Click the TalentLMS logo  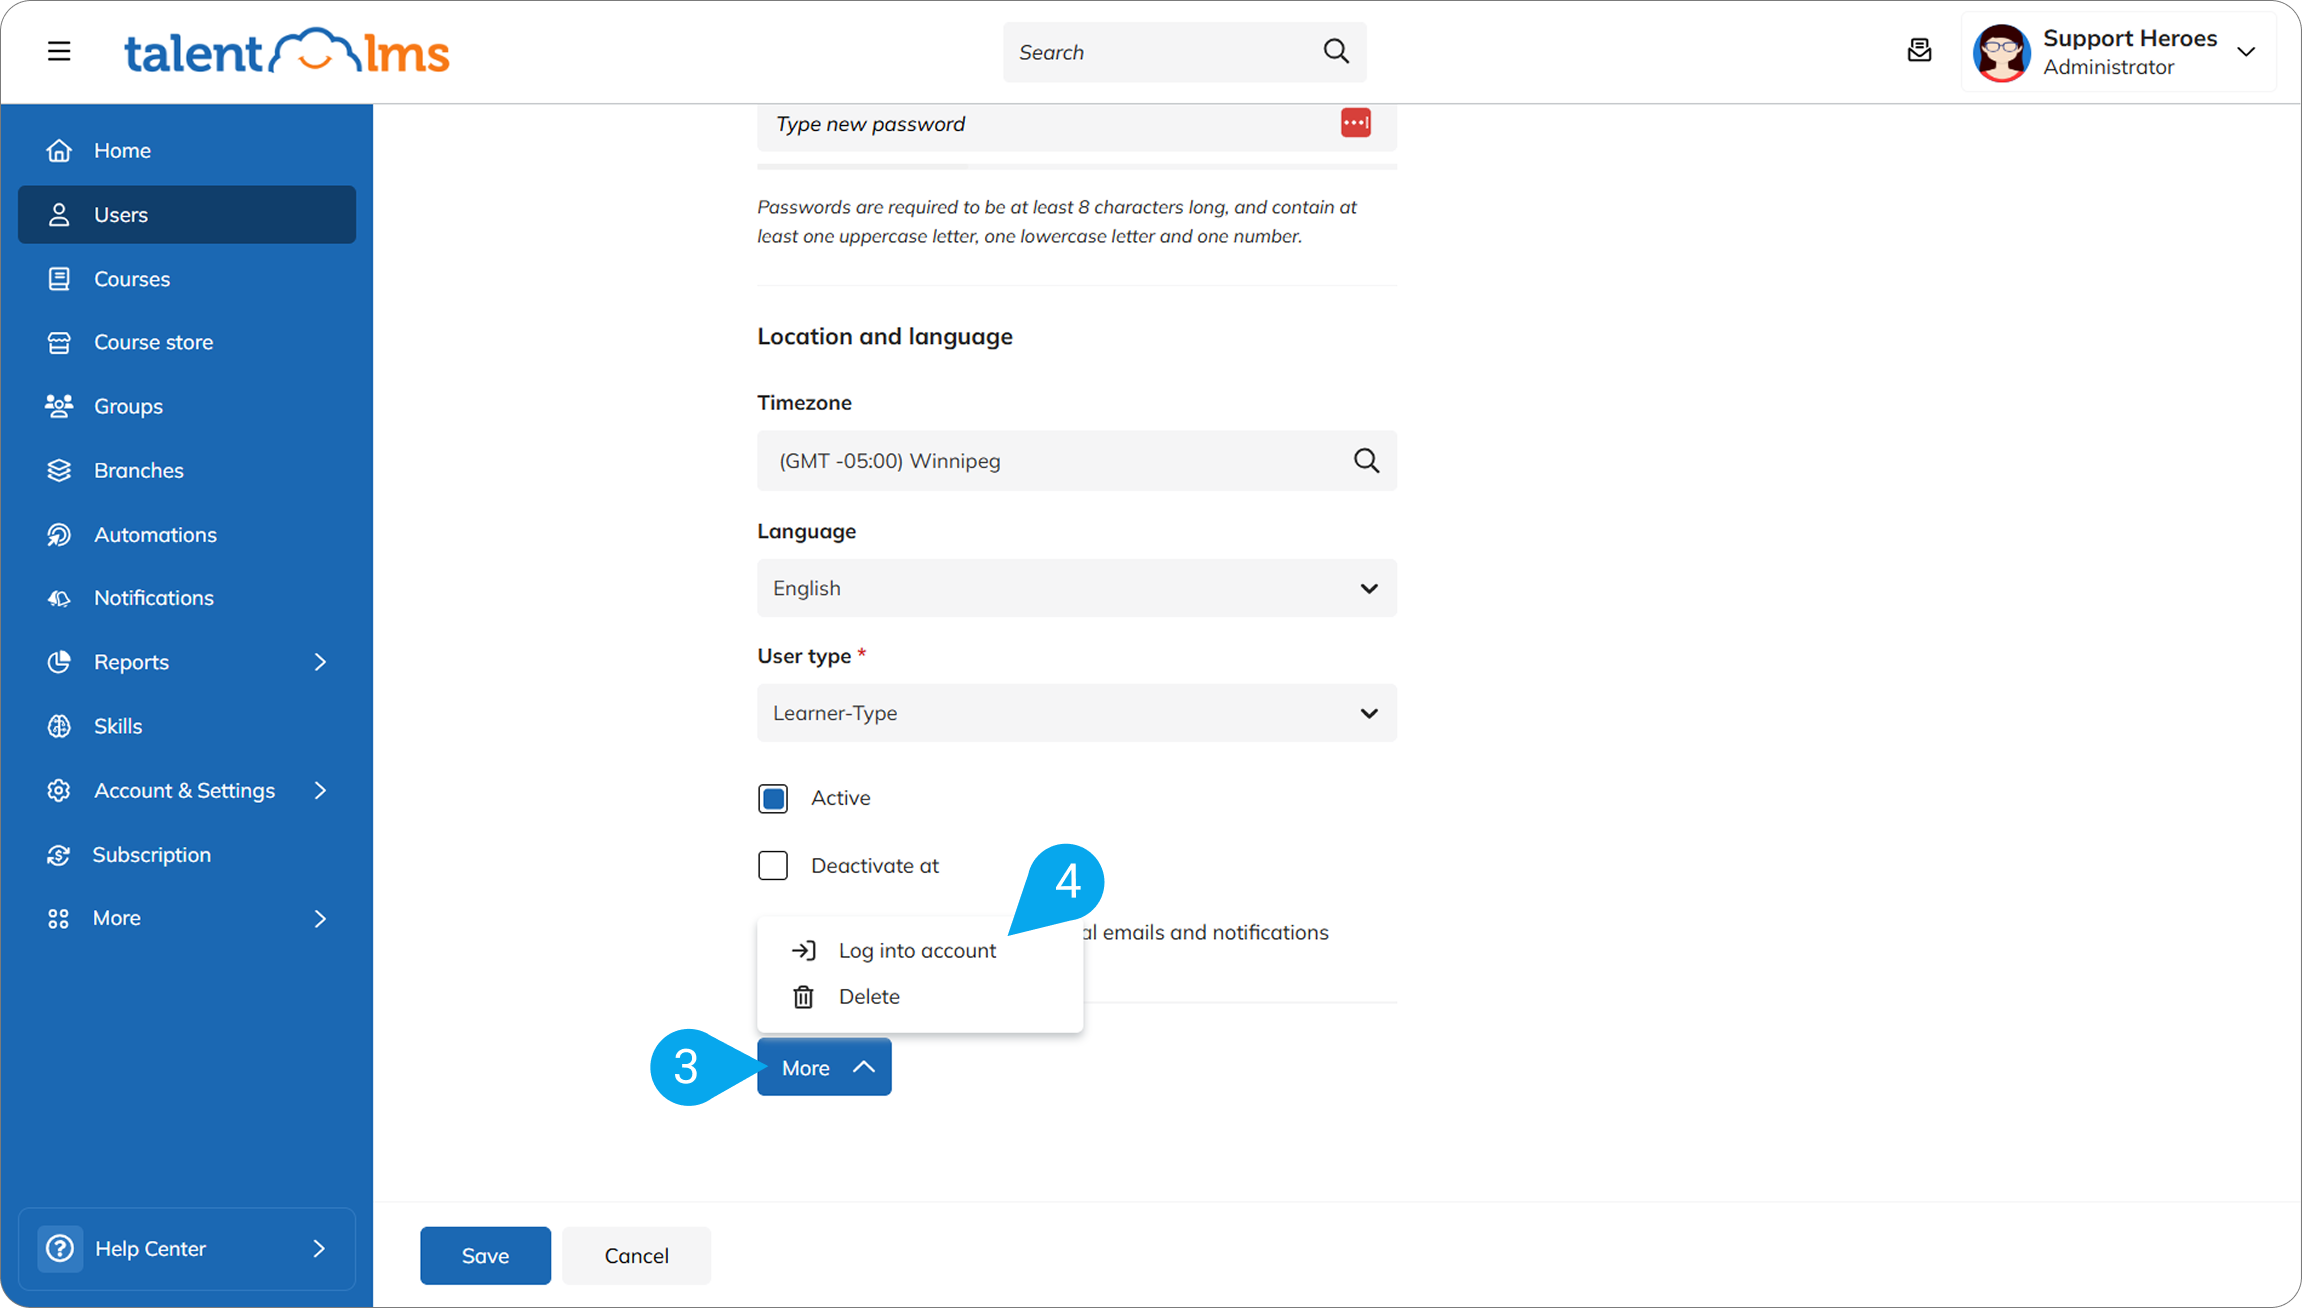[x=287, y=52]
